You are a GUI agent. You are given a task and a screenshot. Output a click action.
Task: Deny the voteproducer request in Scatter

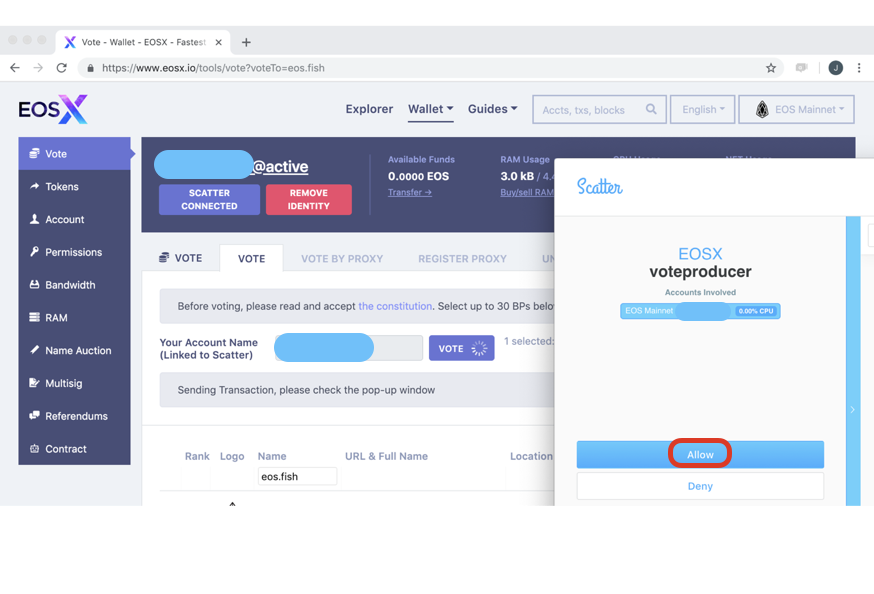700,486
